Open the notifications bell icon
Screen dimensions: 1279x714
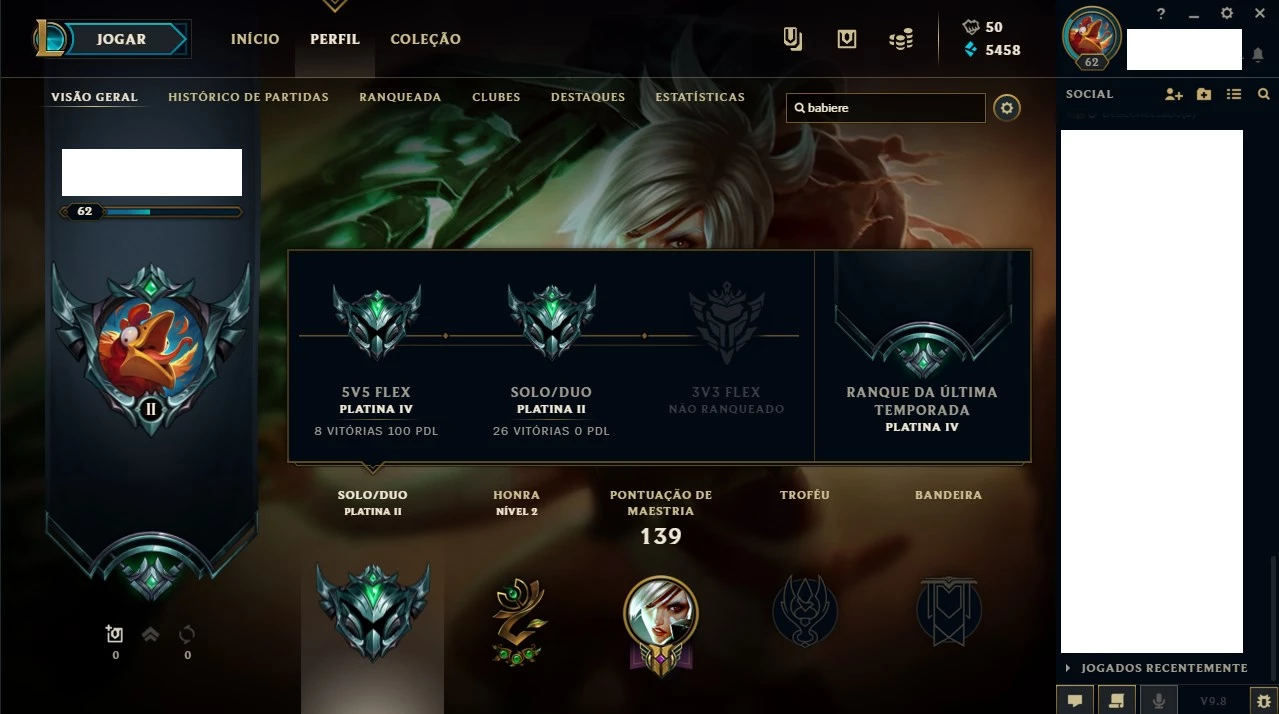1258,55
